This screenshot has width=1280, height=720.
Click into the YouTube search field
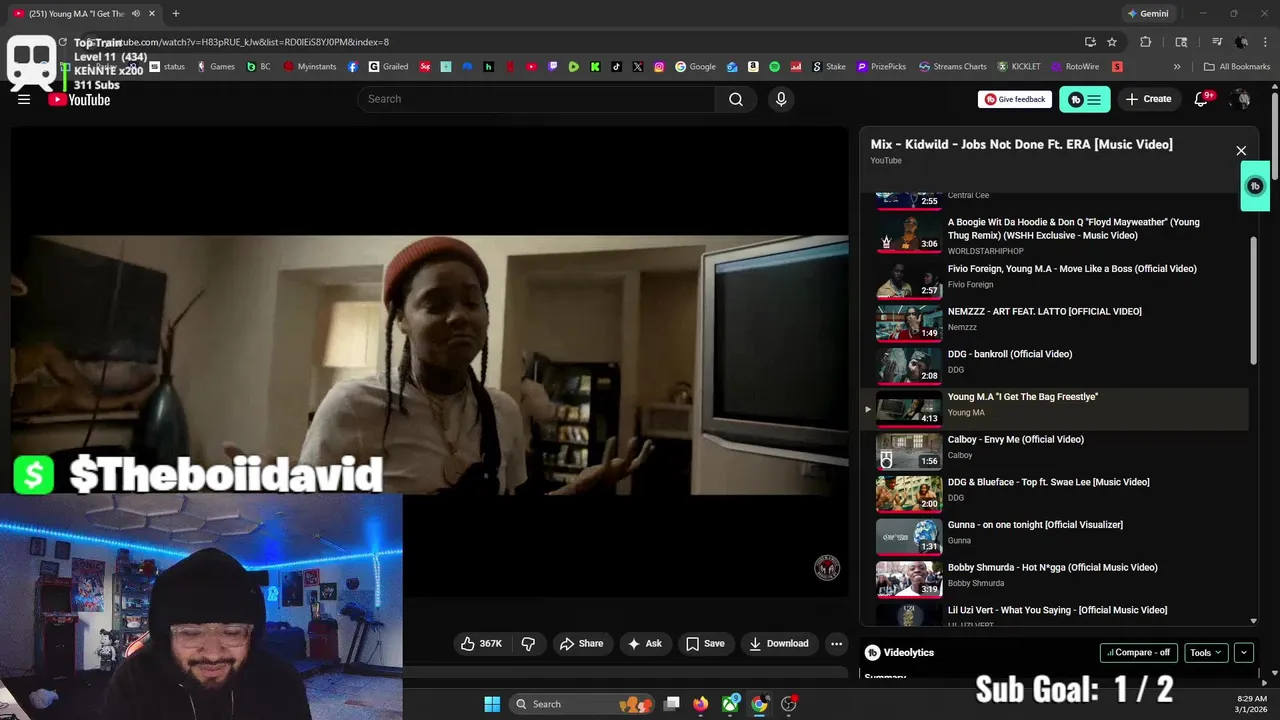coord(536,99)
